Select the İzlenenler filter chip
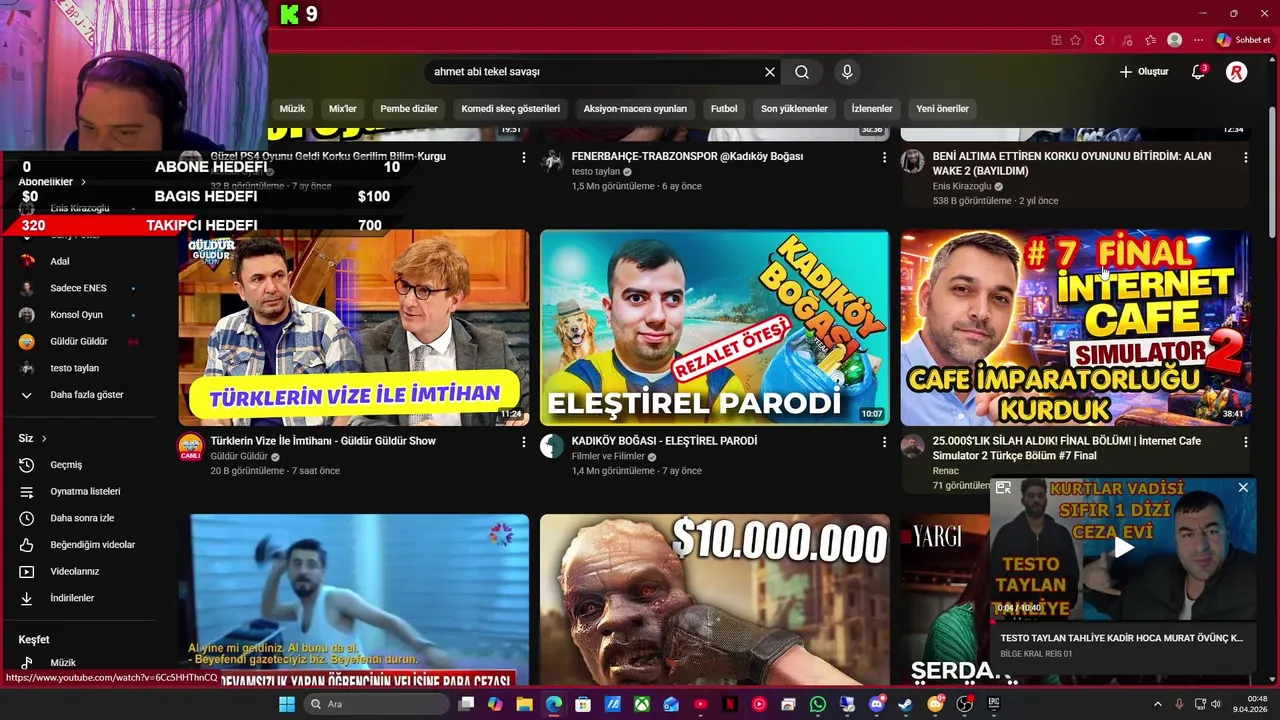This screenshot has height=720, width=1280. pos(872,109)
